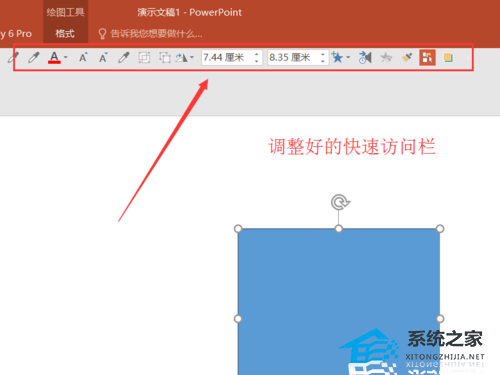Viewport: 500px width, 375px height.
Task: Click the top-right resize handle of the rectangle
Action: pyautogui.click(x=440, y=229)
